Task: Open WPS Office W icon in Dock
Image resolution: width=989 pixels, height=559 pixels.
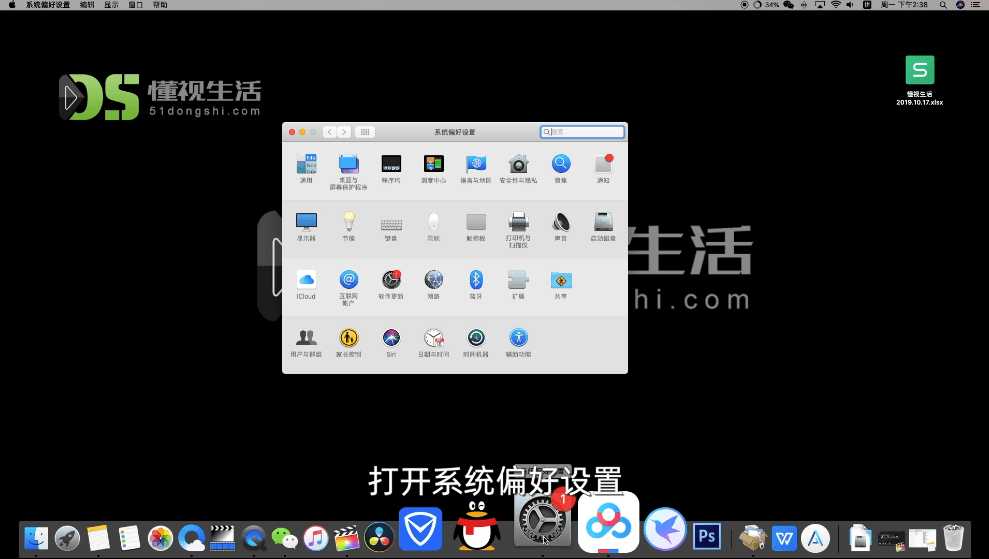Action: point(784,538)
